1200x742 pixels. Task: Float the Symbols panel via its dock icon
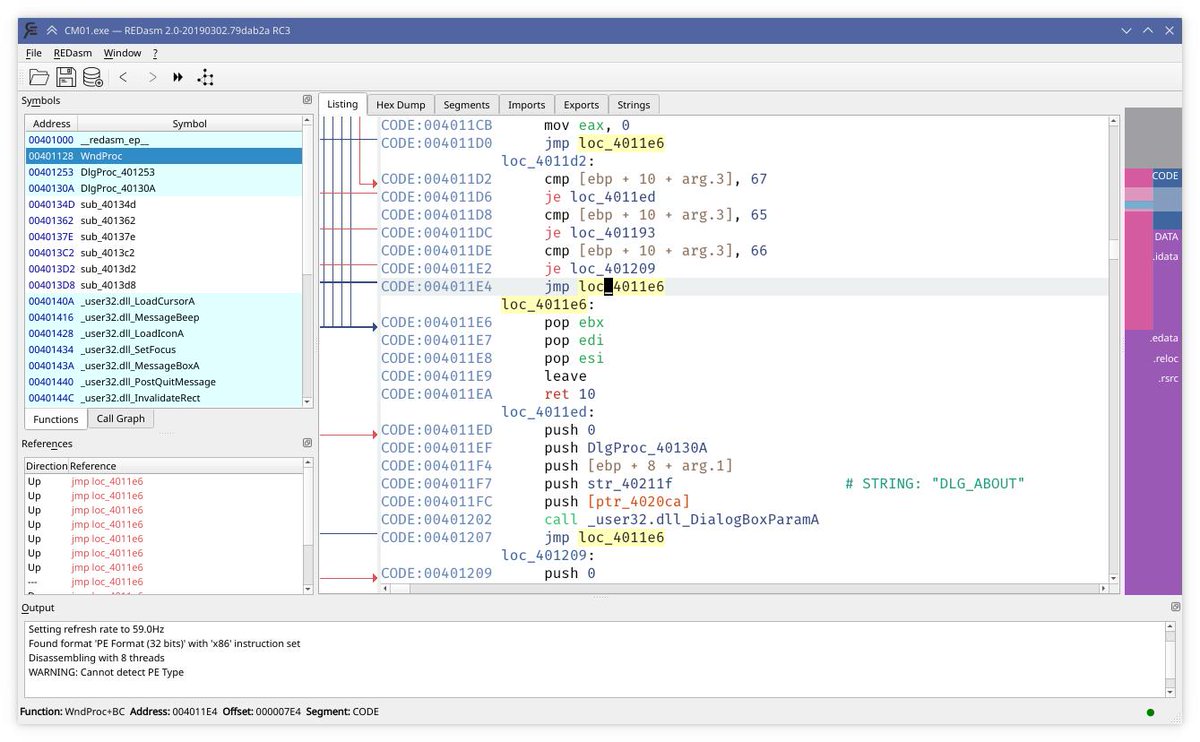pos(307,100)
